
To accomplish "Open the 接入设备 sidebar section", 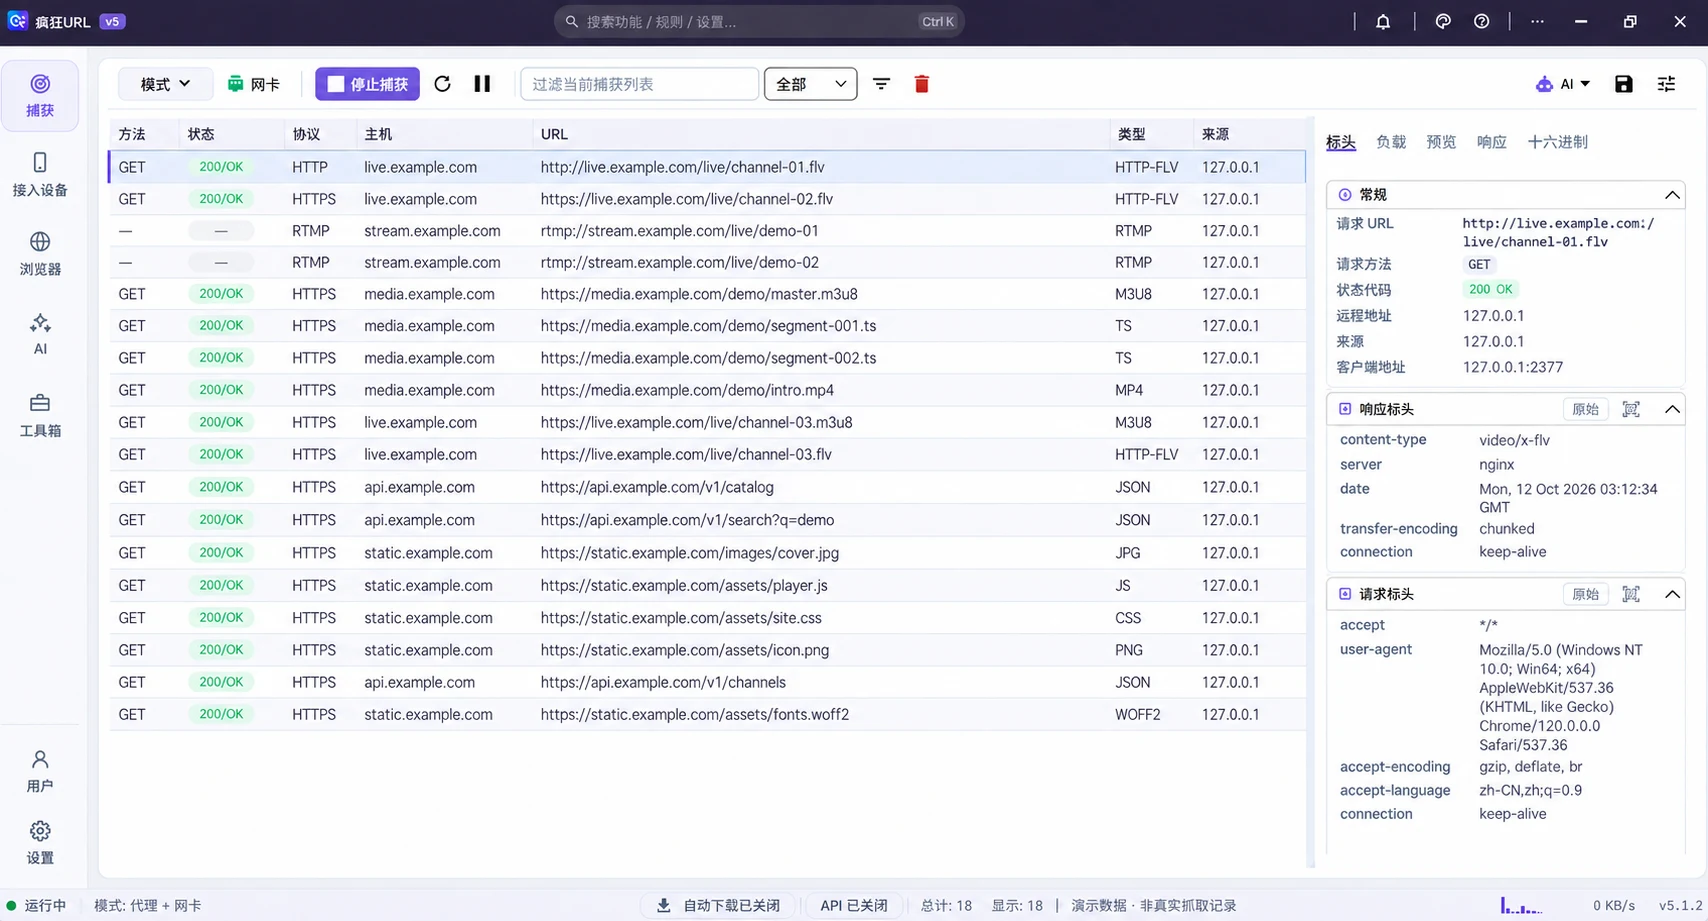I will (x=40, y=175).
